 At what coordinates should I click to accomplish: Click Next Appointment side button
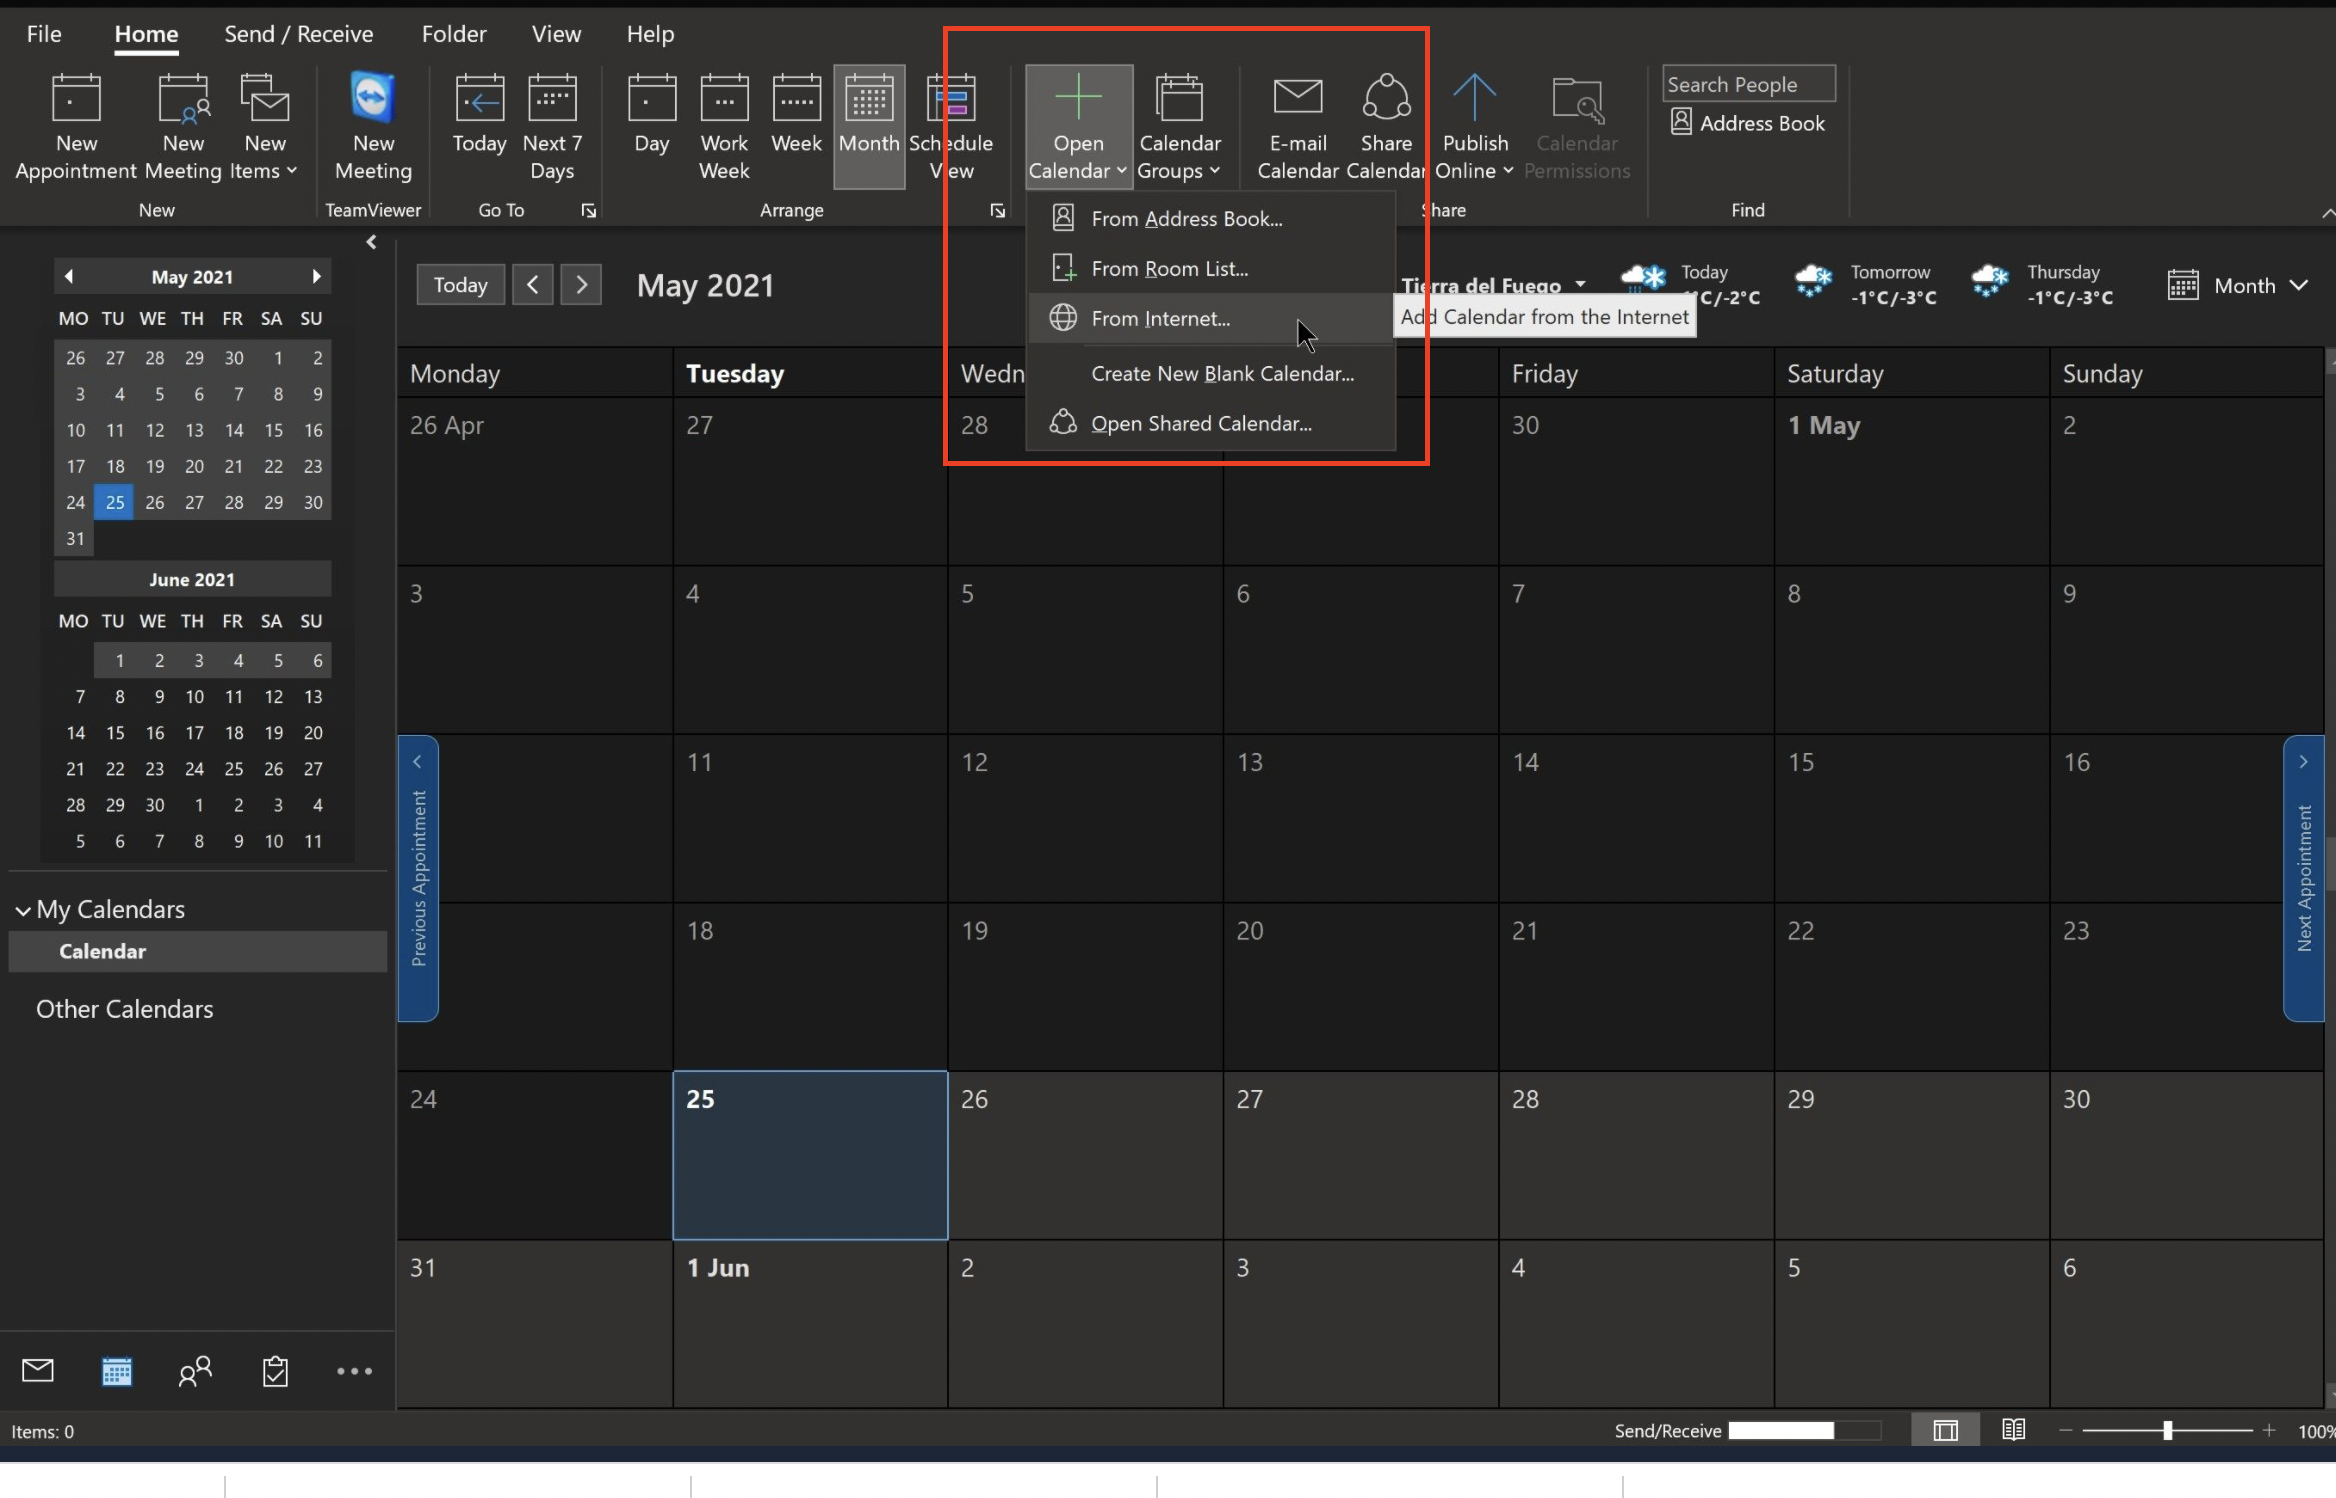[2304, 878]
